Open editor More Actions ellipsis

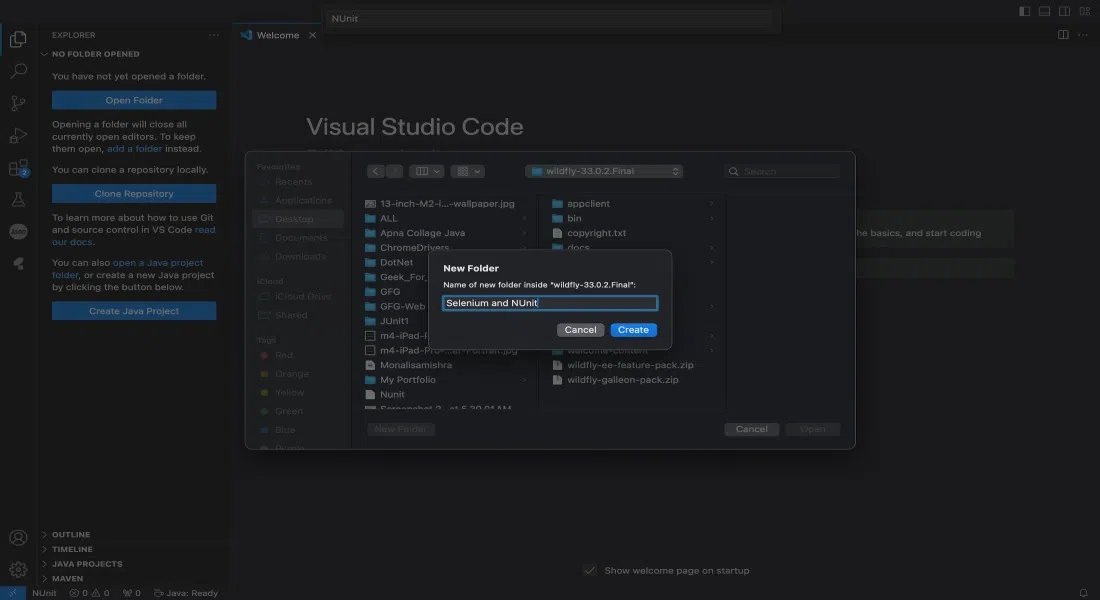tap(1083, 35)
